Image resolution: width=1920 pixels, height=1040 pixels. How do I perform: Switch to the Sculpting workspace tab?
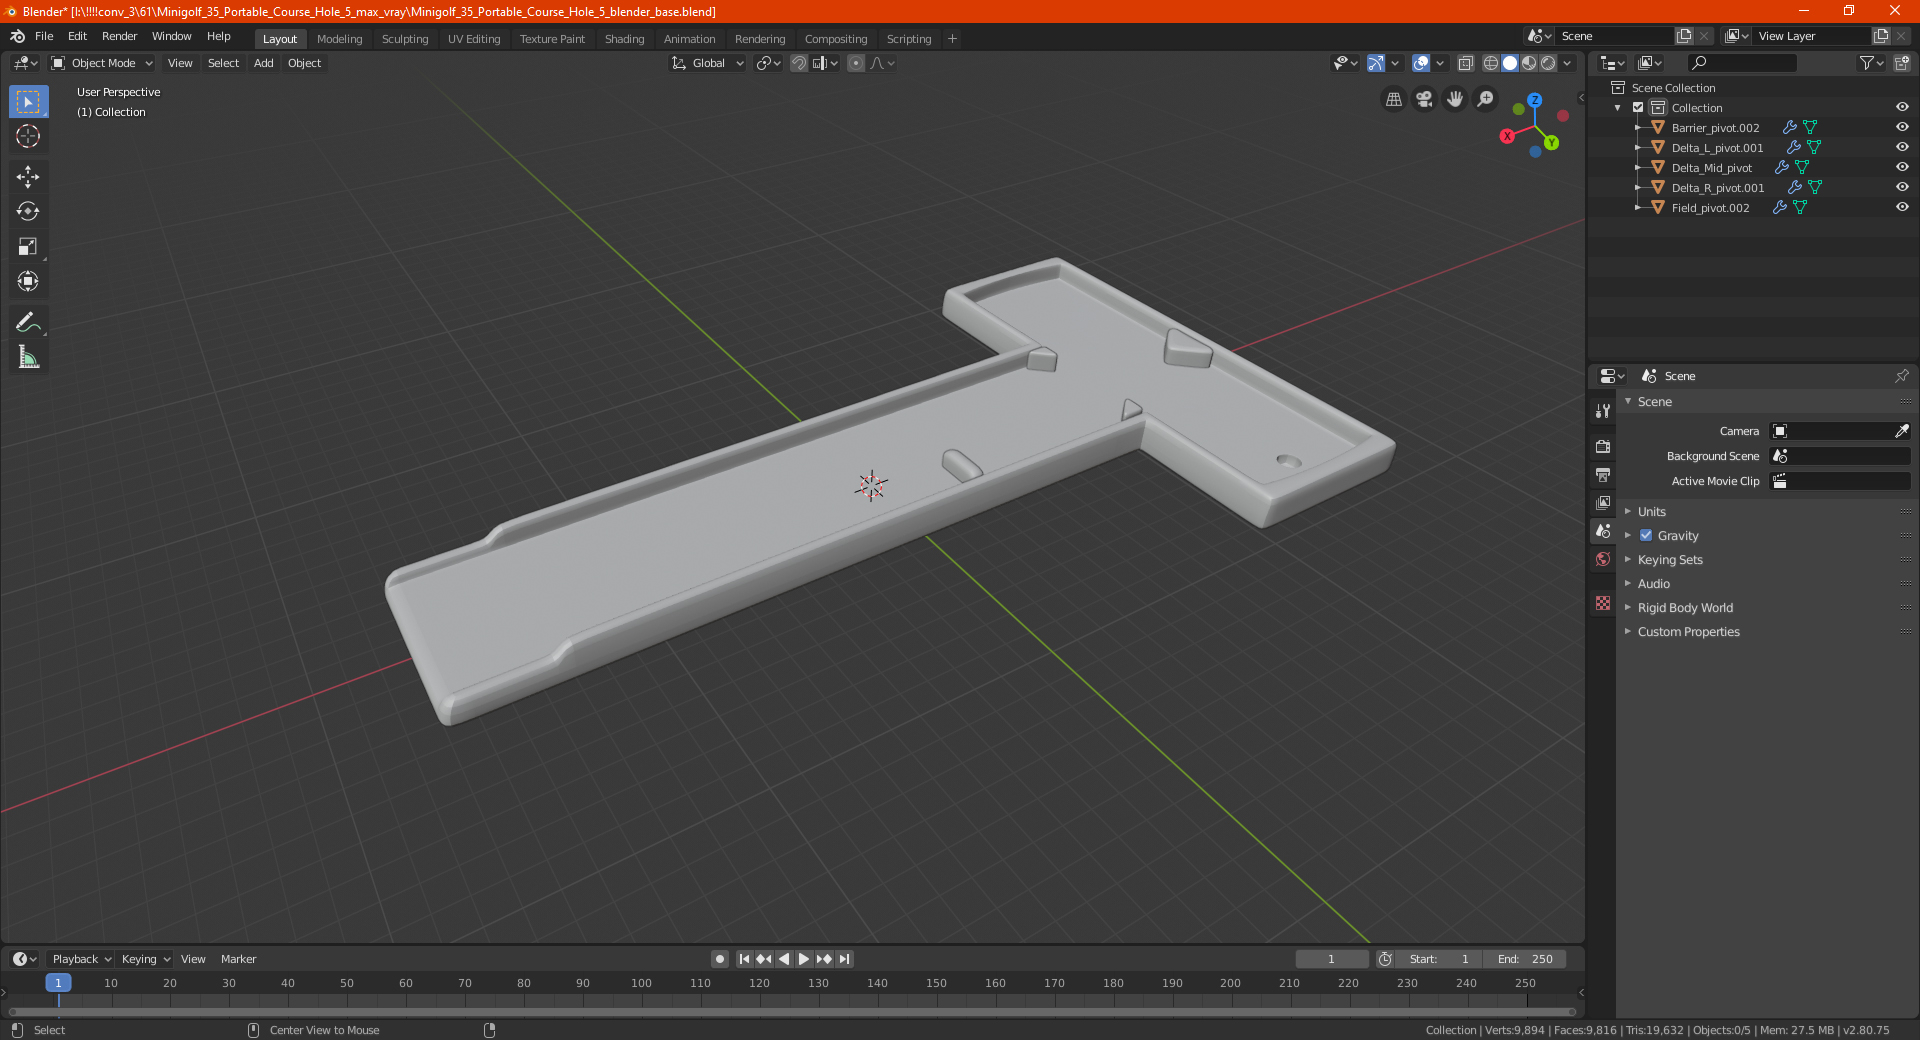point(405,39)
